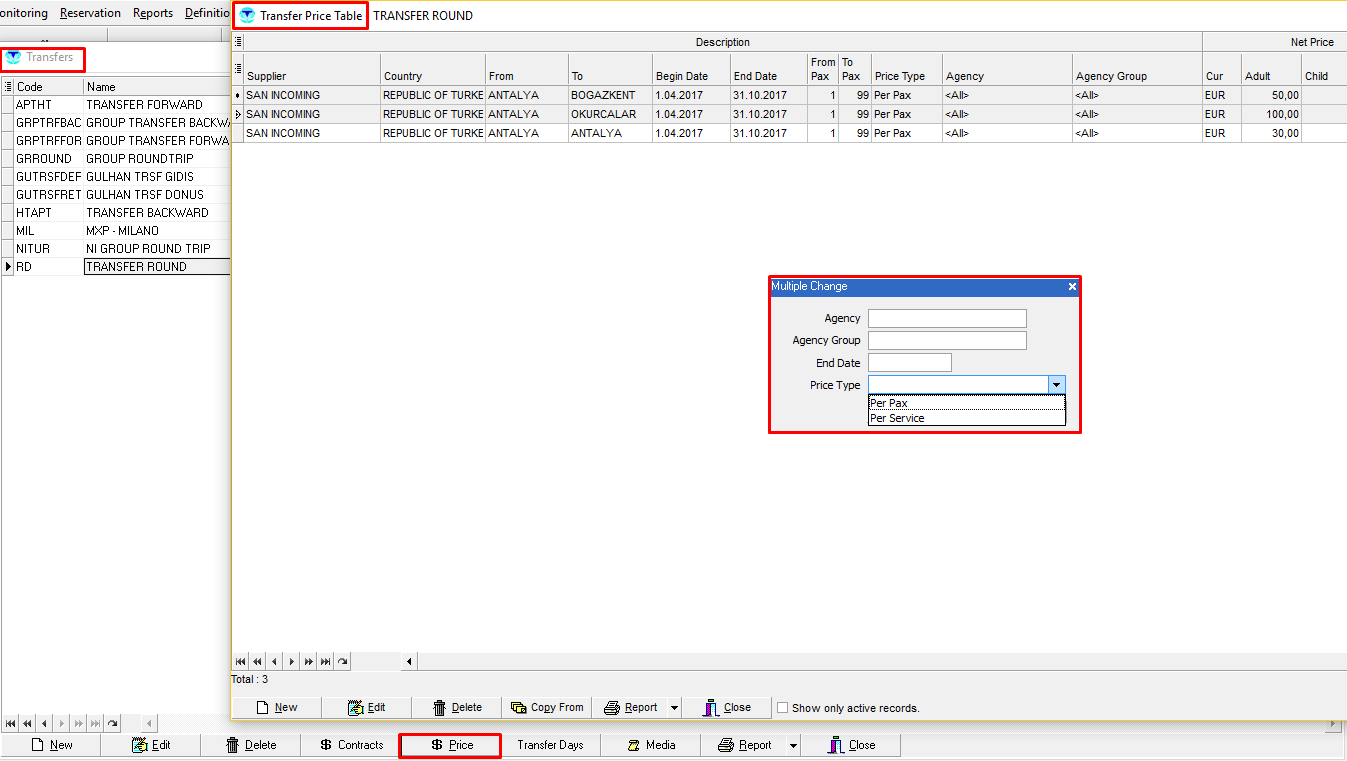Delete the selected price table record
This screenshot has width=1347, height=761.
(x=456, y=707)
